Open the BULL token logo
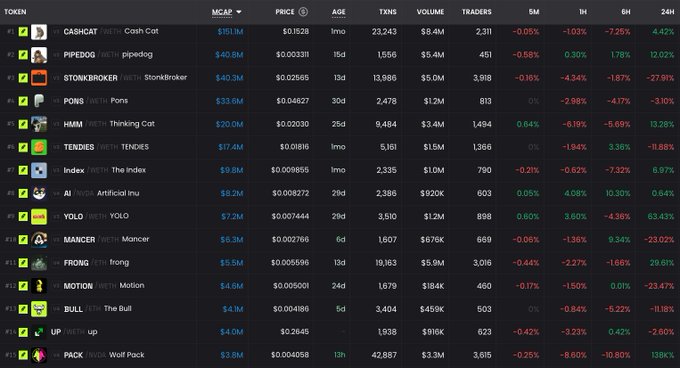The width and height of the screenshot is (680, 368). click(39, 309)
